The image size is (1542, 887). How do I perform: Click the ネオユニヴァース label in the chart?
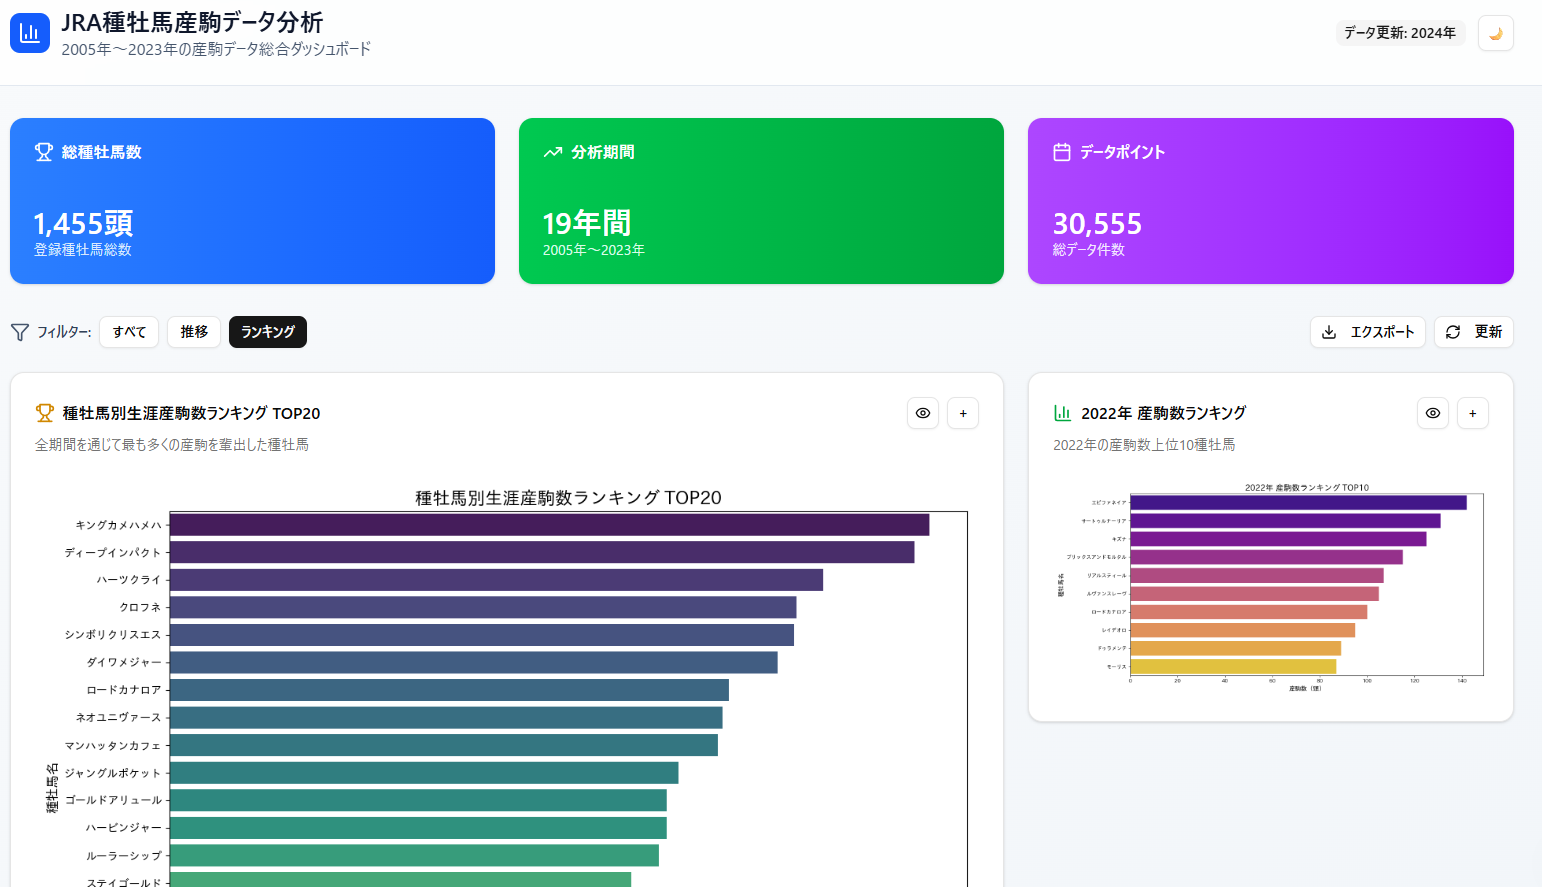118,717
